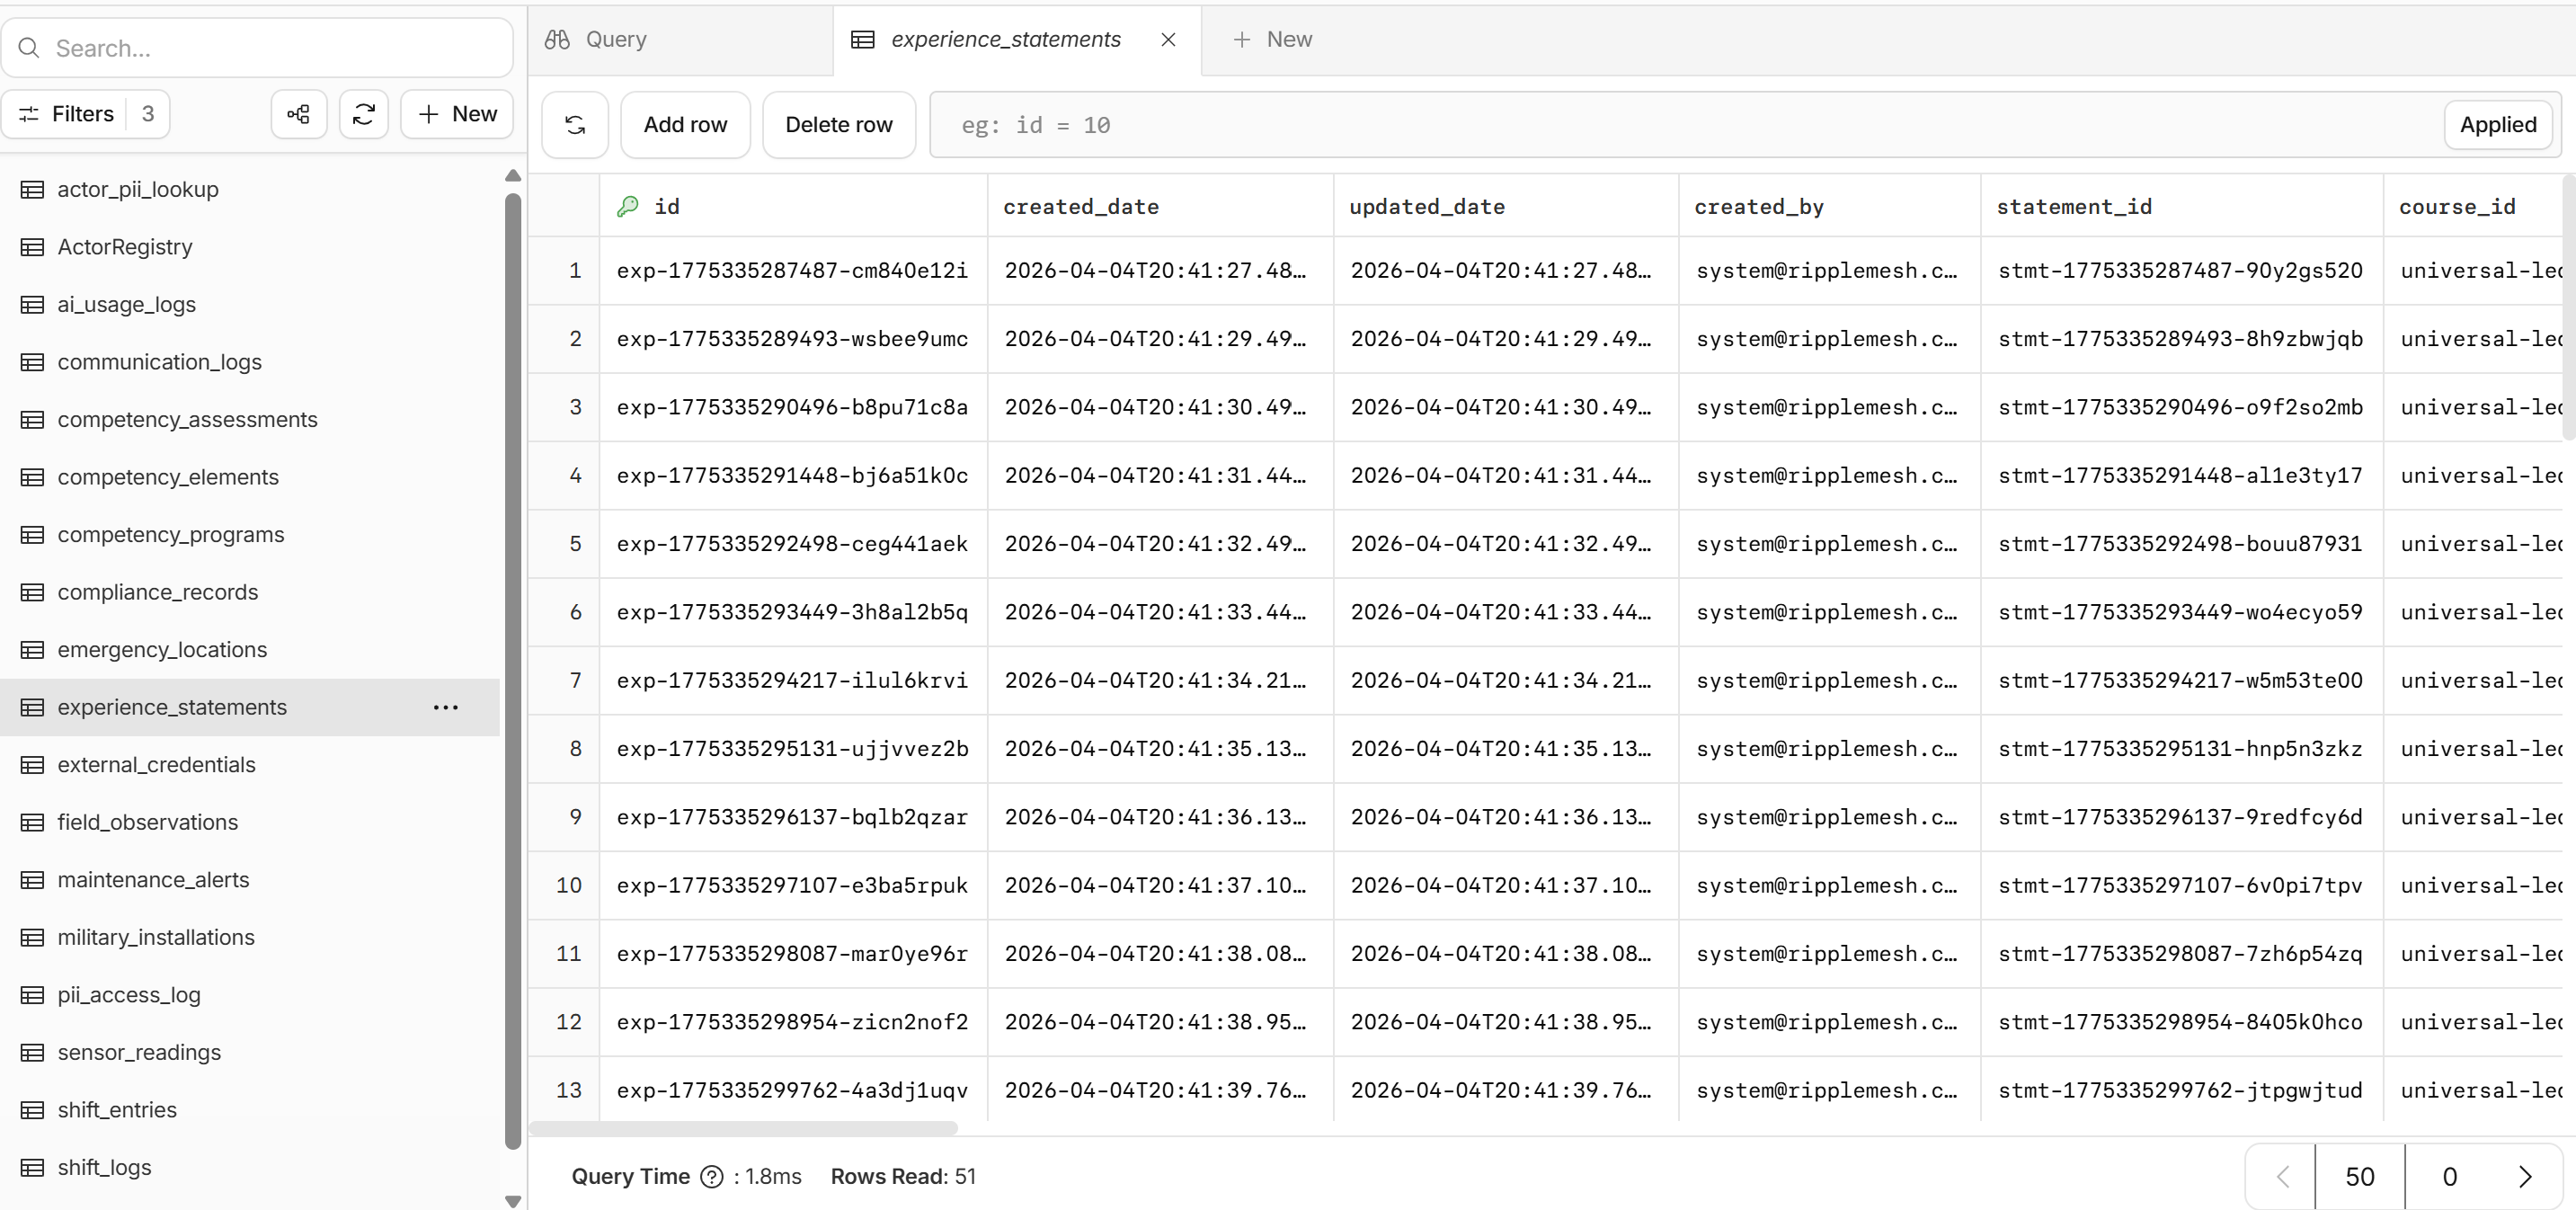Click the actor_pii_lookup table icon
Screen dimensions: 2576x1210
pyautogui.click(x=33, y=189)
